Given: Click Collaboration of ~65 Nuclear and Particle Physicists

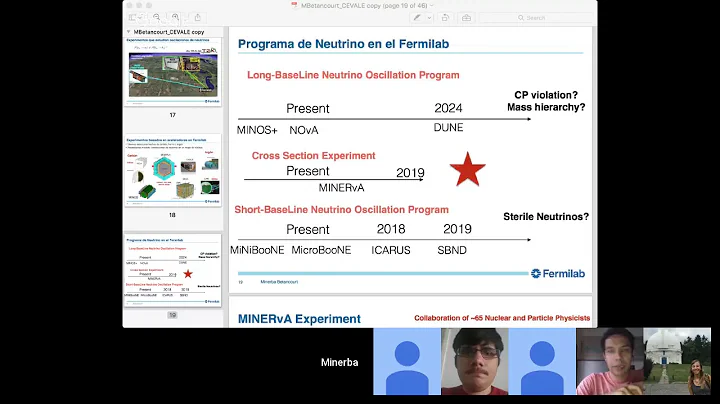Looking at the screenshot, I should [x=502, y=318].
